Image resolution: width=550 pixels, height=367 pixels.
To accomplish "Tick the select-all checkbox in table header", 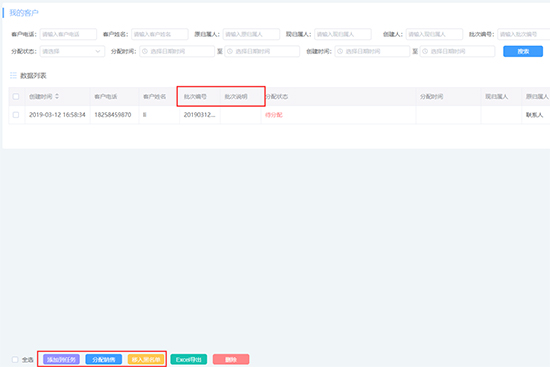I will [x=16, y=96].
